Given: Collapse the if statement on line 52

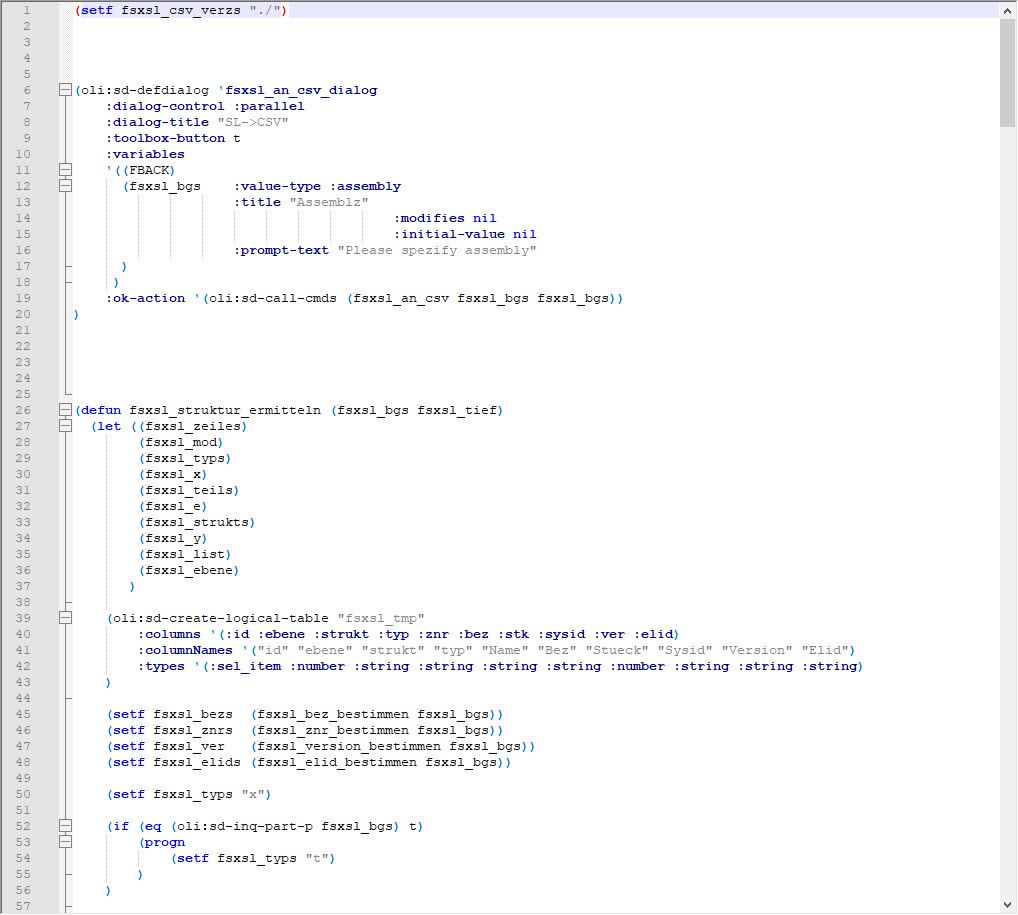Looking at the screenshot, I should 66,826.
